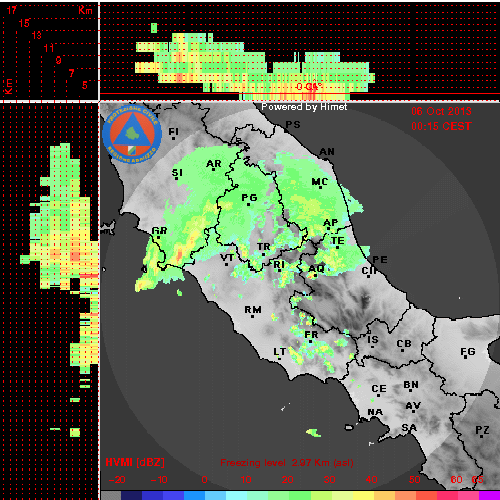This screenshot has height=500, width=500.
Task: Click the "Powered by Himet" text
Action: point(304,107)
